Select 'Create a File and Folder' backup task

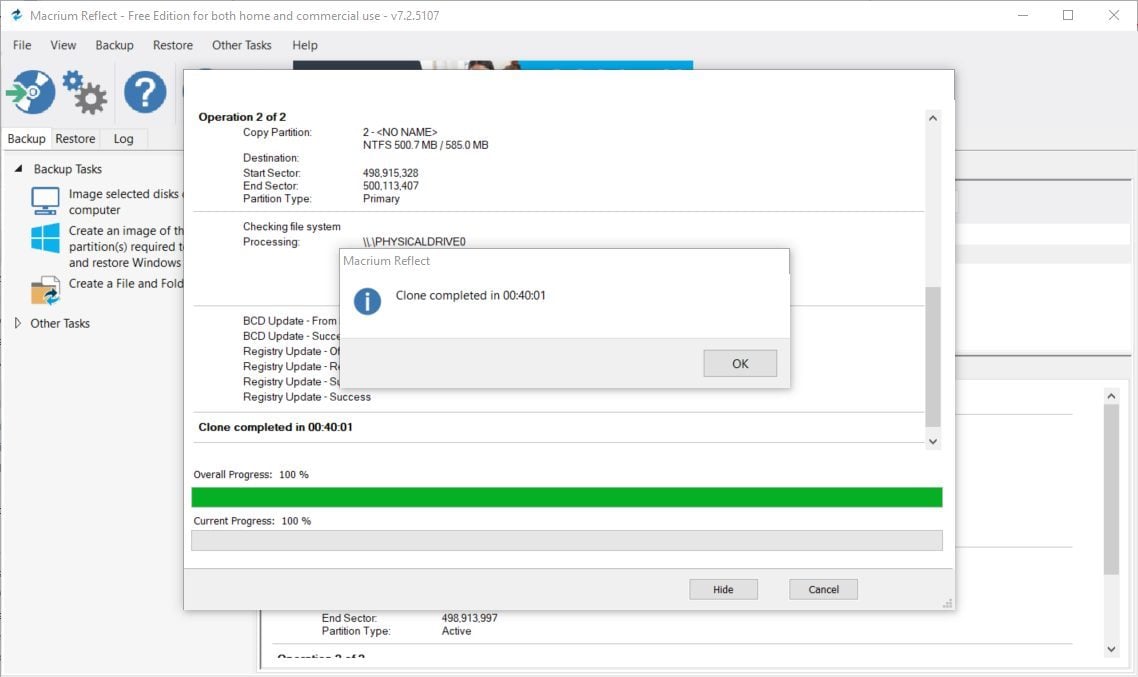[126, 284]
